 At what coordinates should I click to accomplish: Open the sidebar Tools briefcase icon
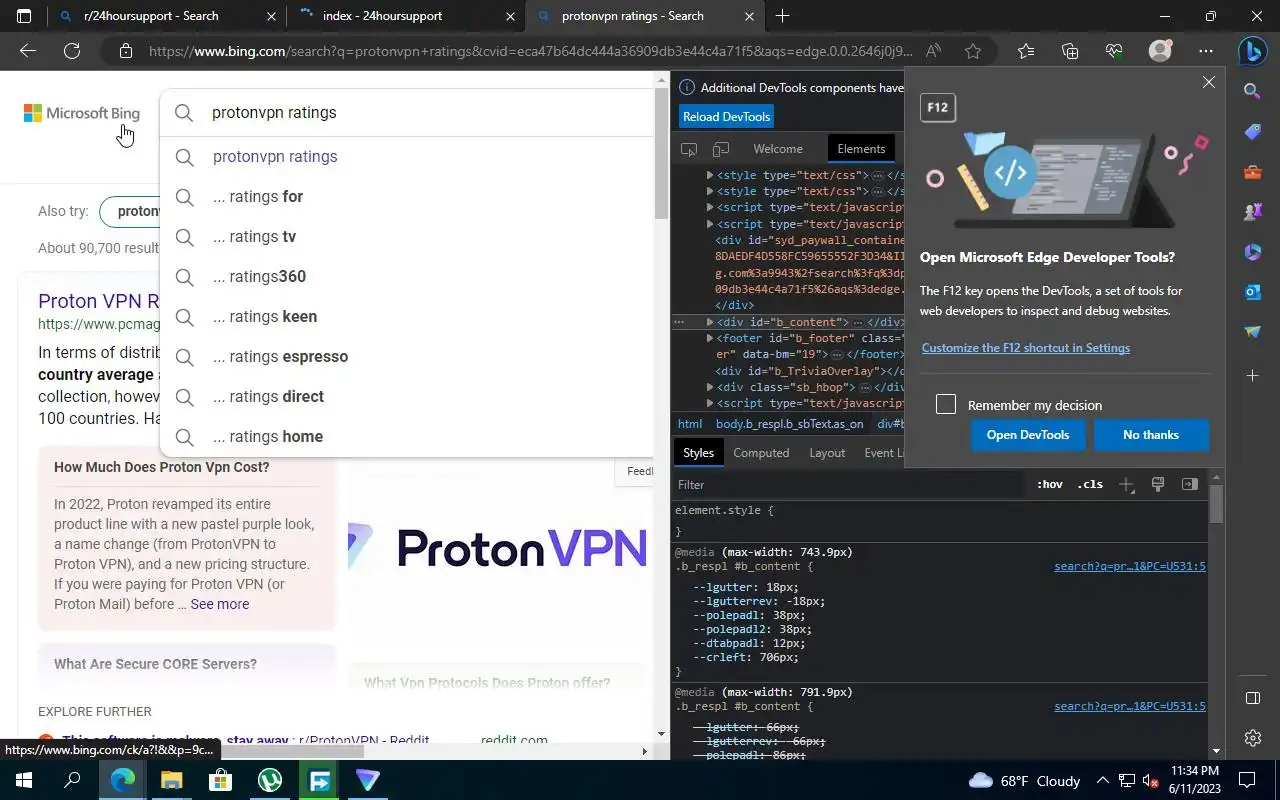[1253, 172]
